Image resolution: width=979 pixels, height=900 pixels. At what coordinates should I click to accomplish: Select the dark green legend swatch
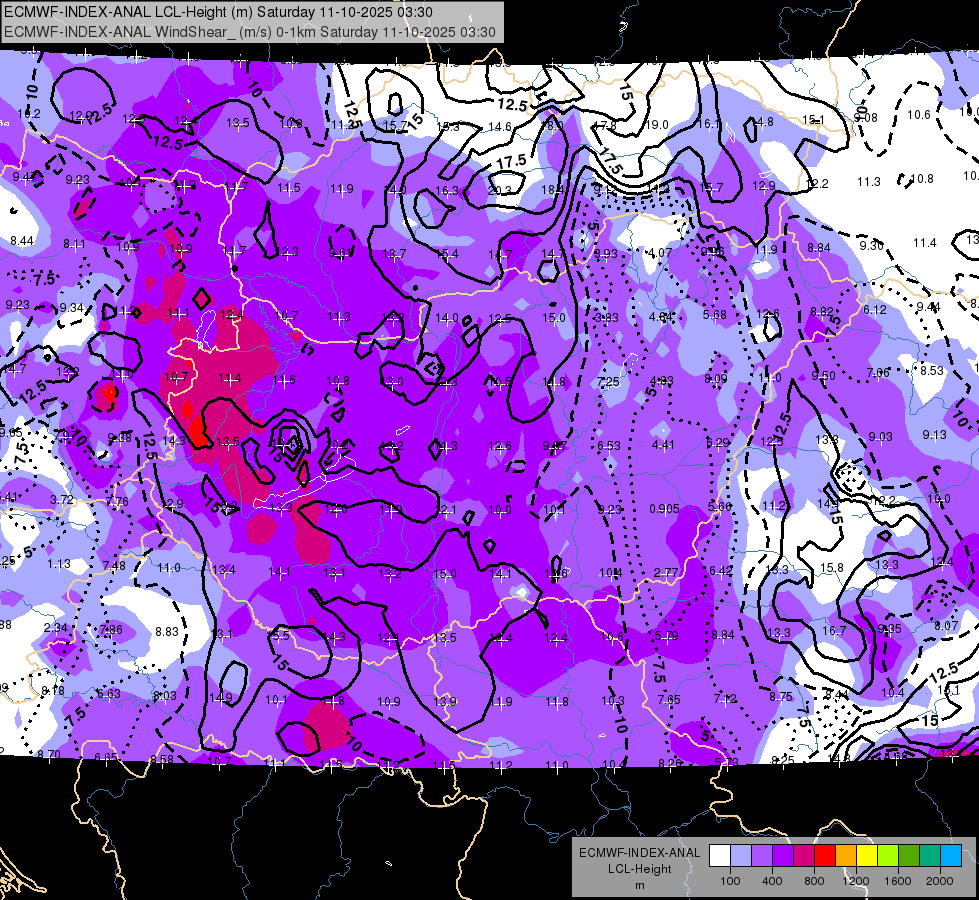click(909, 855)
